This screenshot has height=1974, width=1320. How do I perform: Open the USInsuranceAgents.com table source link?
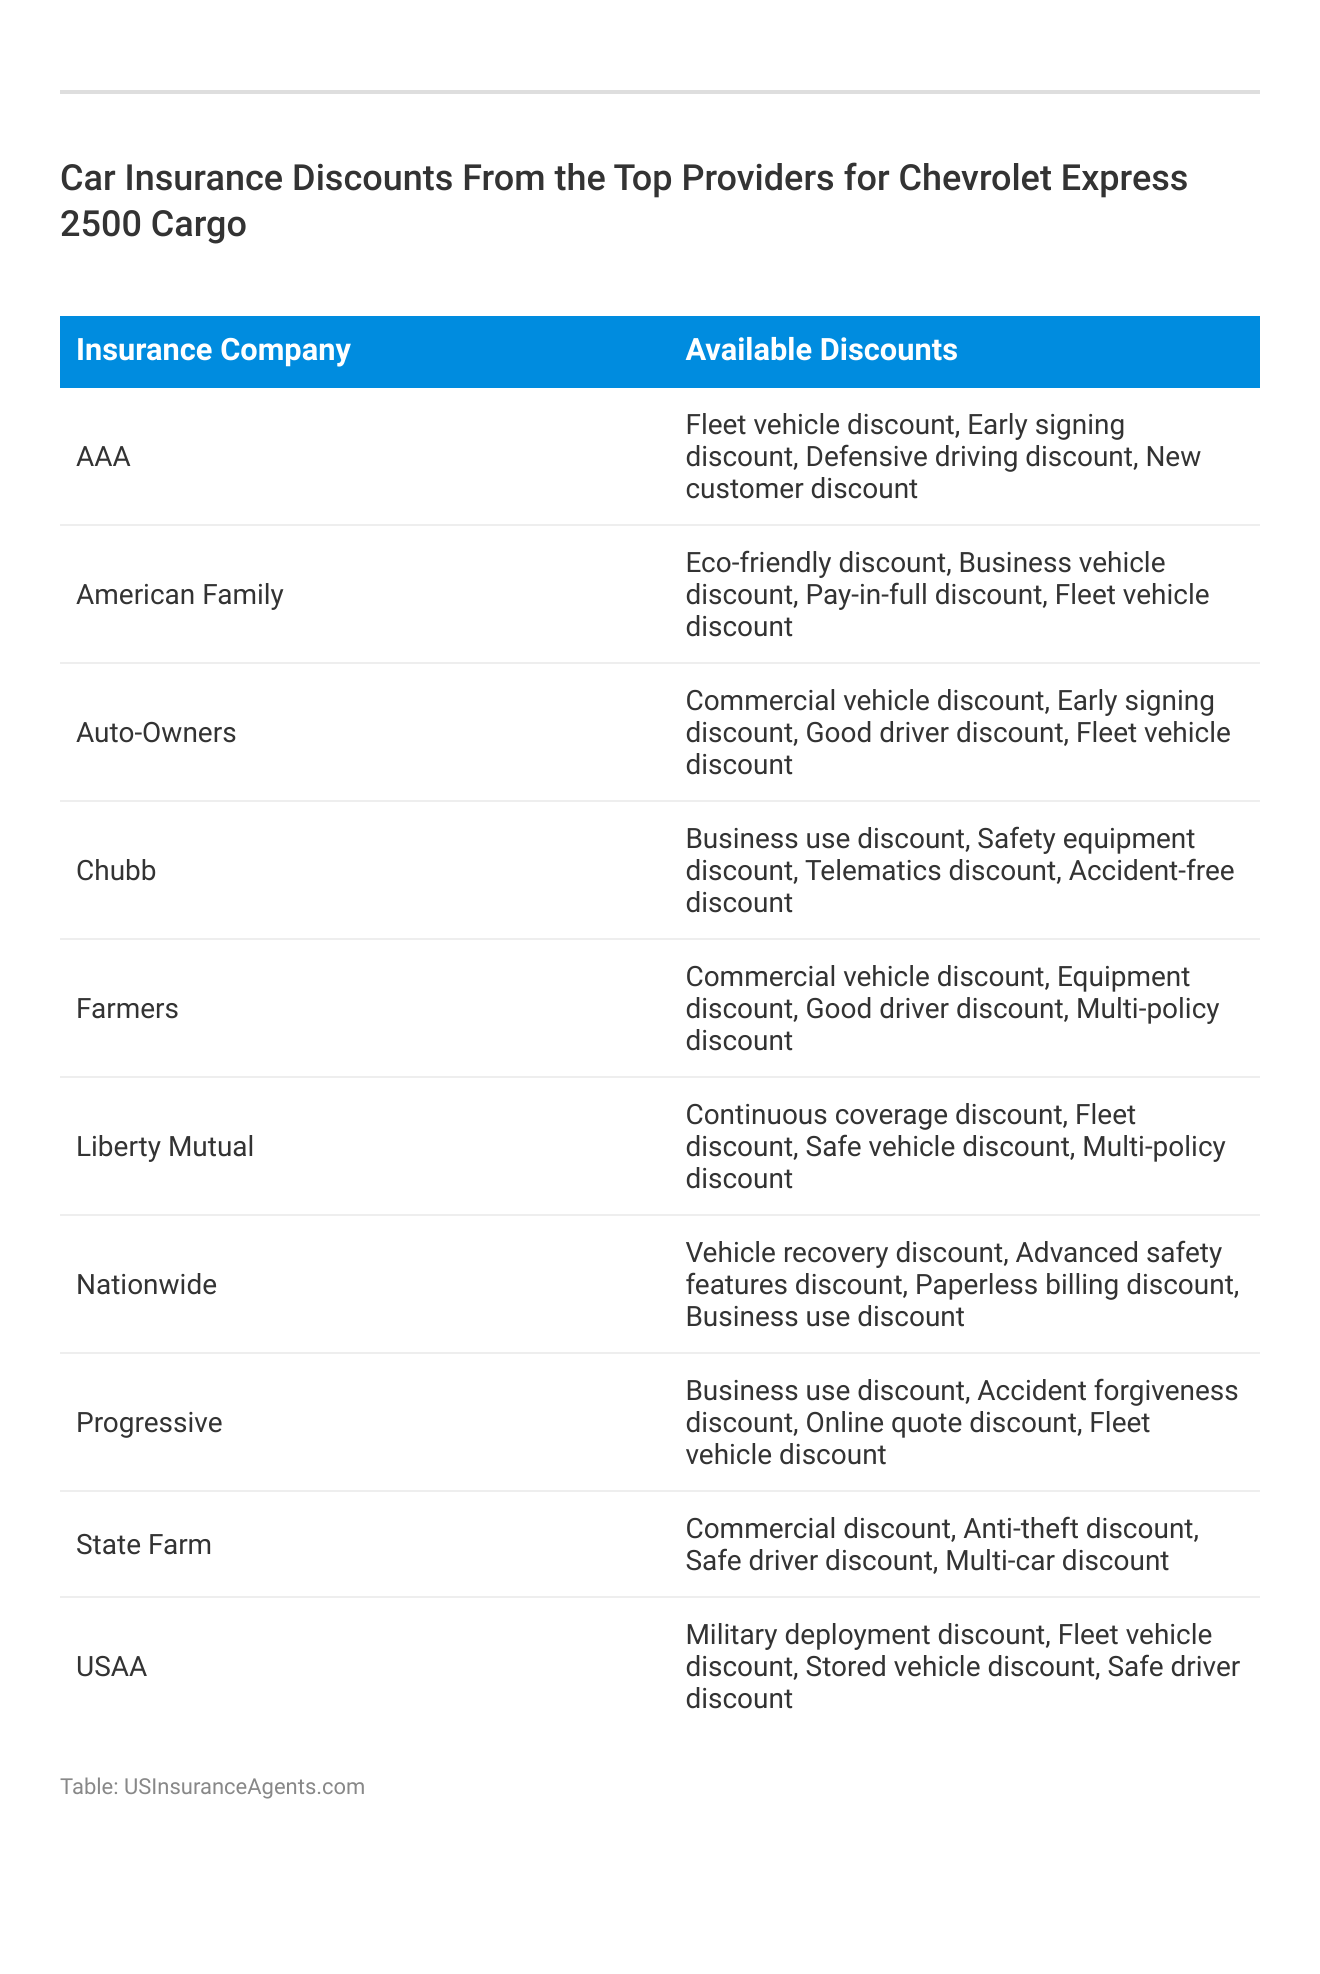click(244, 1786)
